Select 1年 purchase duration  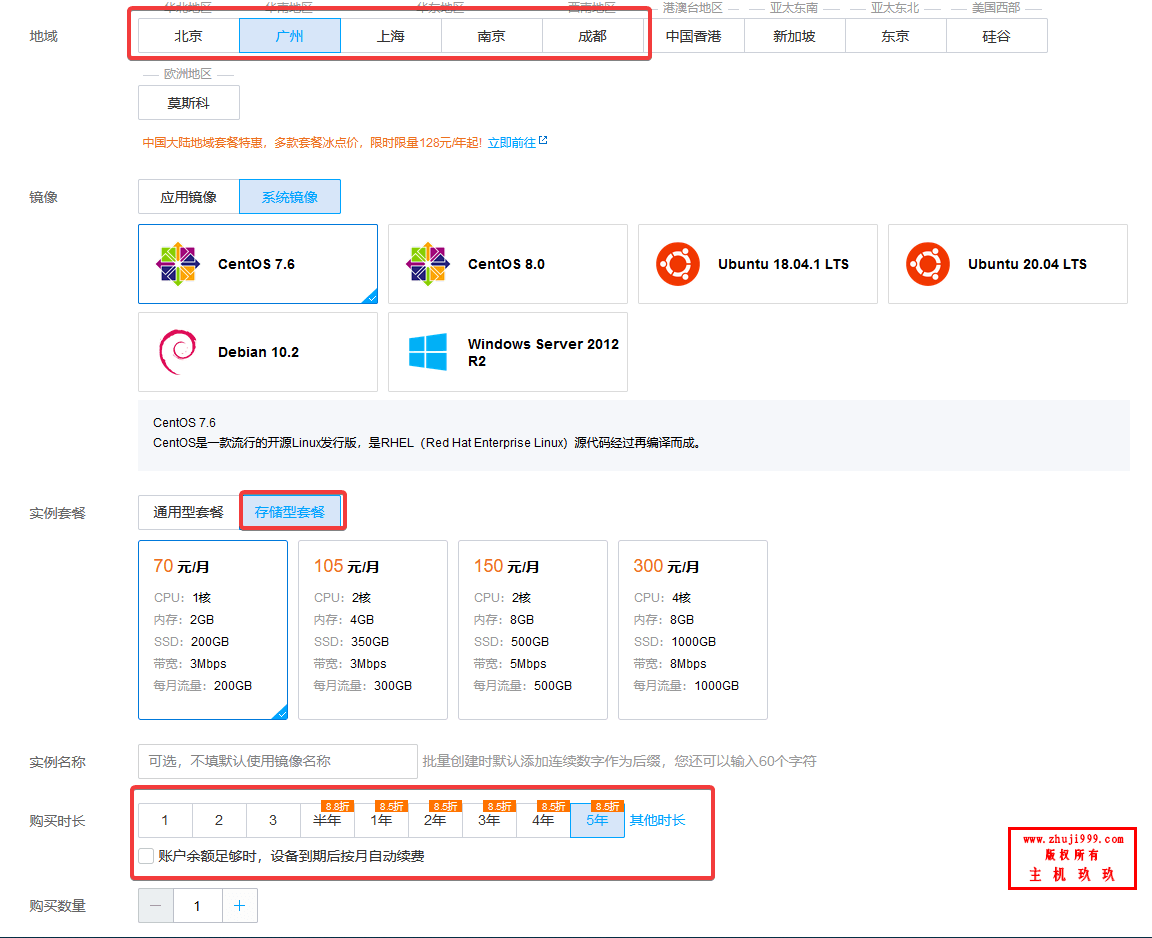pyautogui.click(x=381, y=820)
